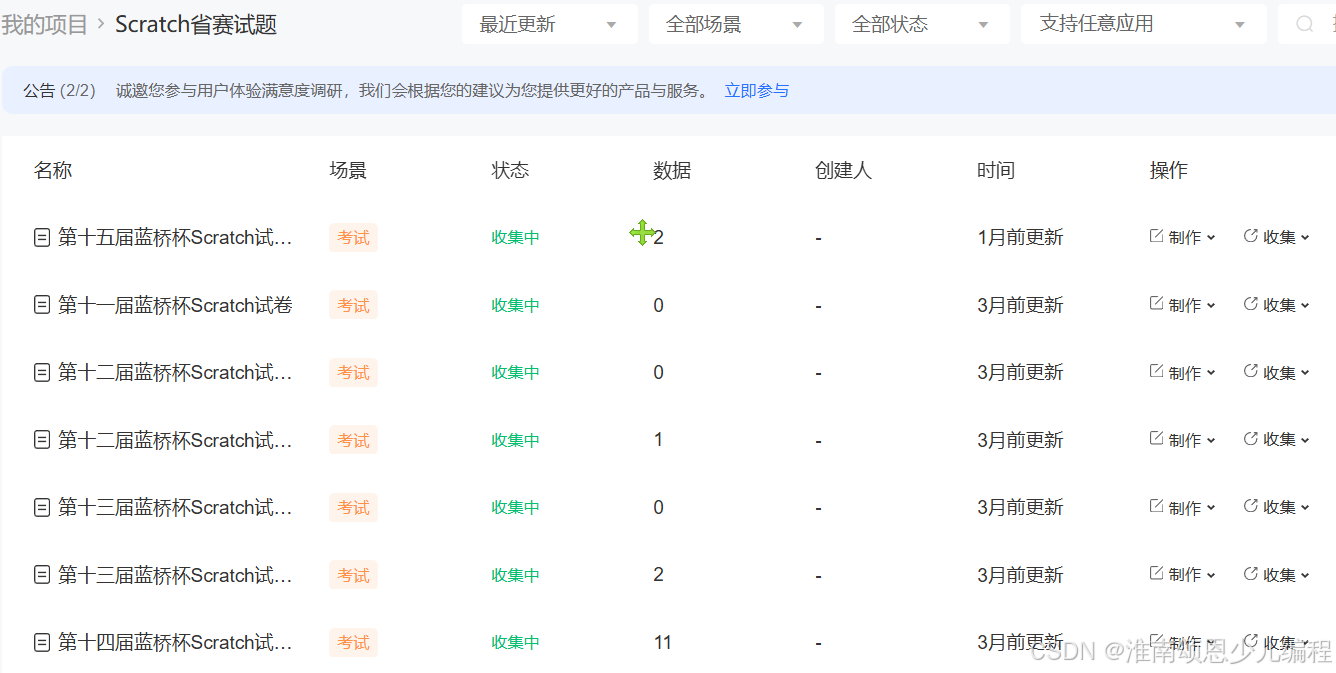1336x673 pixels.
Task: Click the 公告 (2/2) announcement label
Action: point(59,91)
